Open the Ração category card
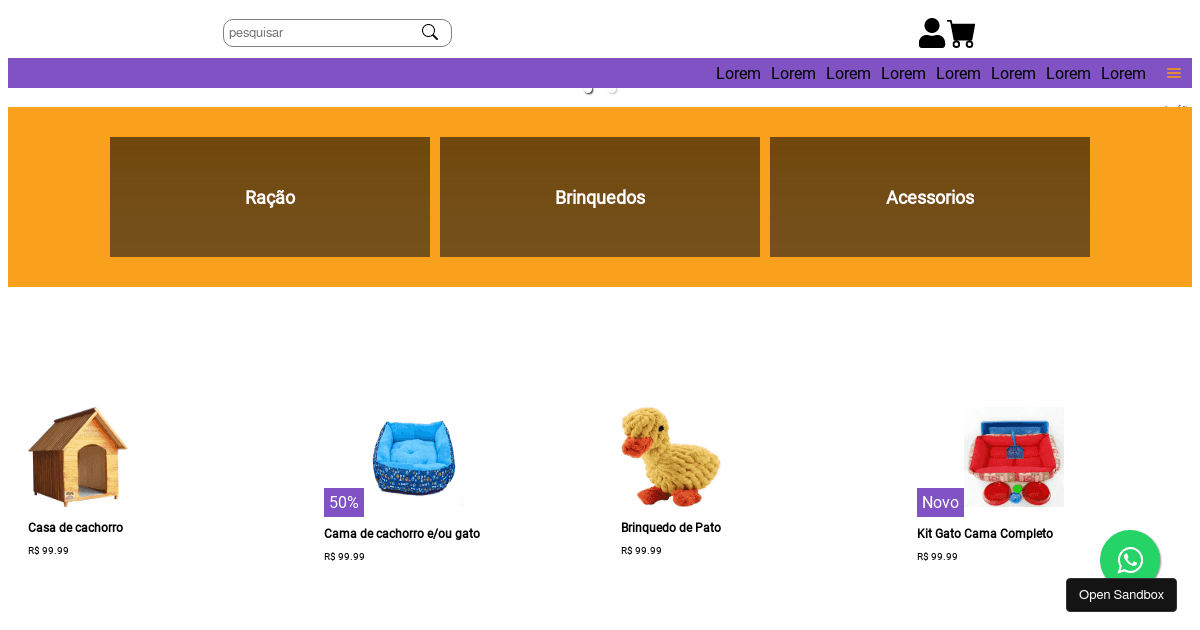The height and width of the screenshot is (630, 1200). [270, 197]
